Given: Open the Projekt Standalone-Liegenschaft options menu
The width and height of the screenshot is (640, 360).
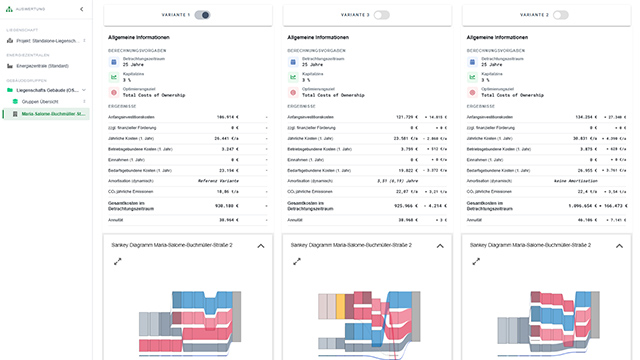Looking at the screenshot, I should (x=84, y=41).
